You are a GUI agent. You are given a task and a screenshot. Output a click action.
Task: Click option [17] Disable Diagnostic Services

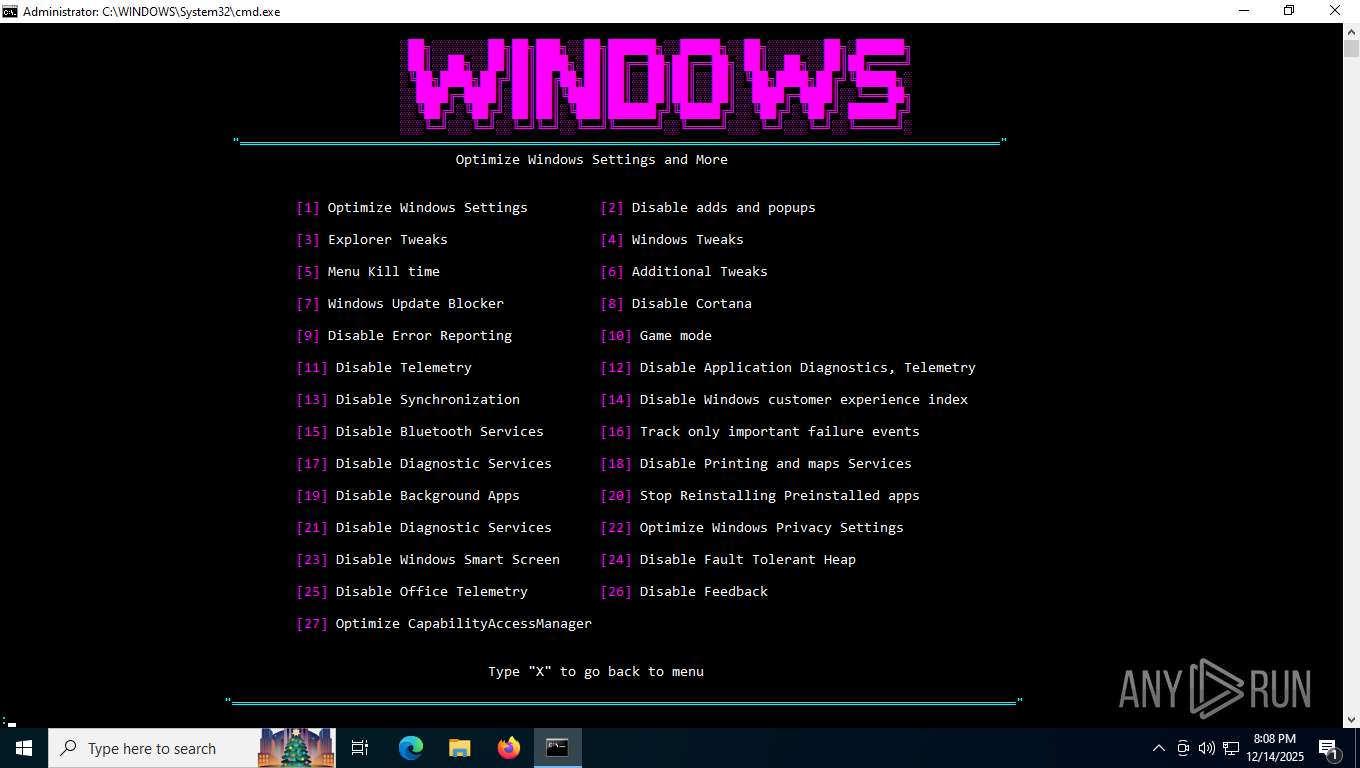click(424, 464)
